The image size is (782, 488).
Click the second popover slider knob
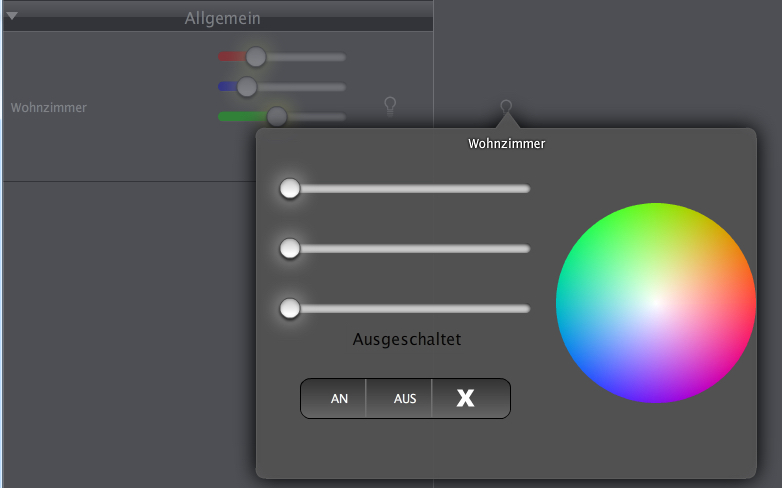point(290,248)
